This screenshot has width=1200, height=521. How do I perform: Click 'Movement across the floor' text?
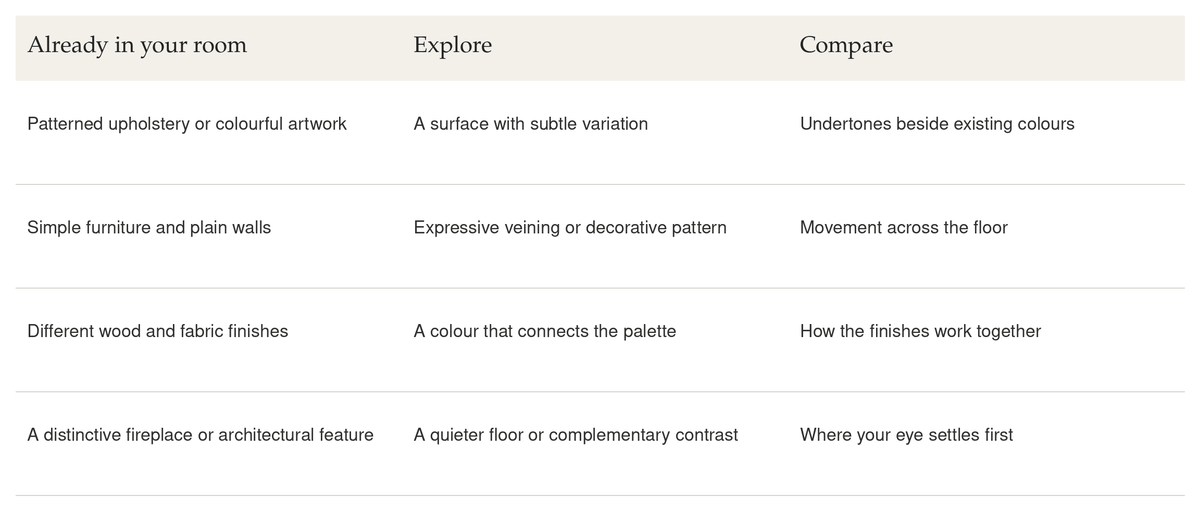click(904, 228)
